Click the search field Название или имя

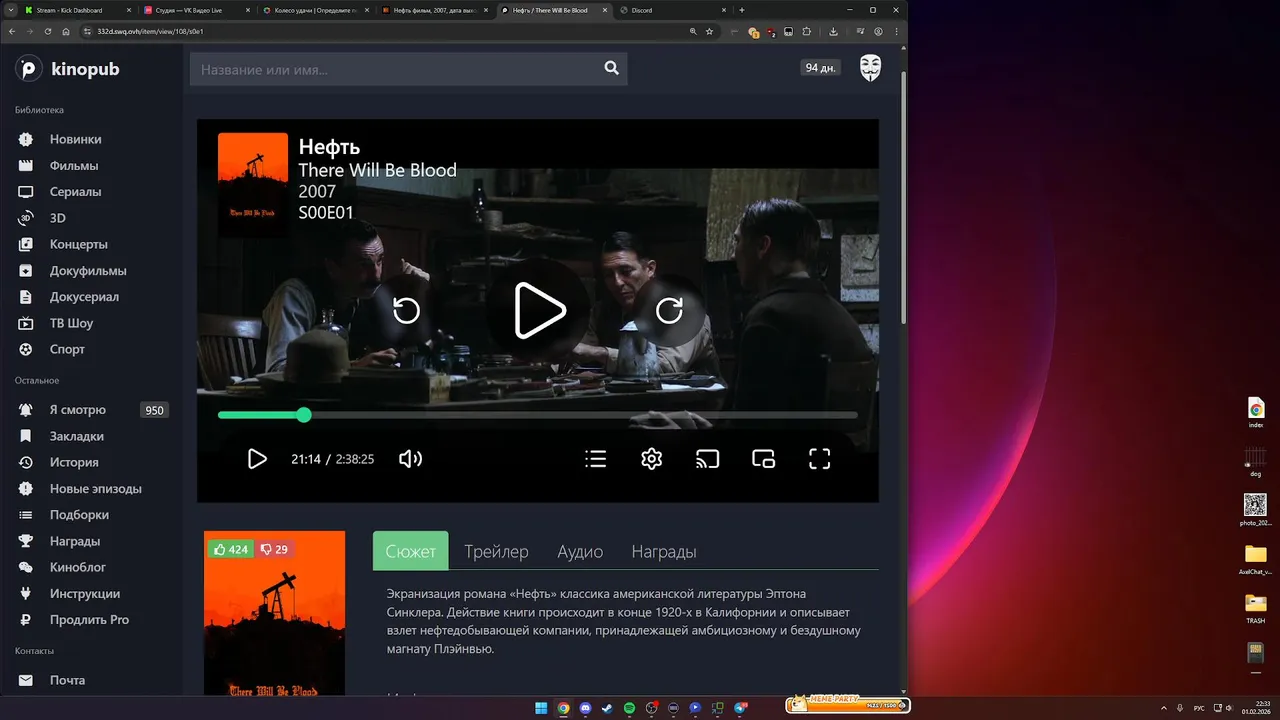(395, 69)
